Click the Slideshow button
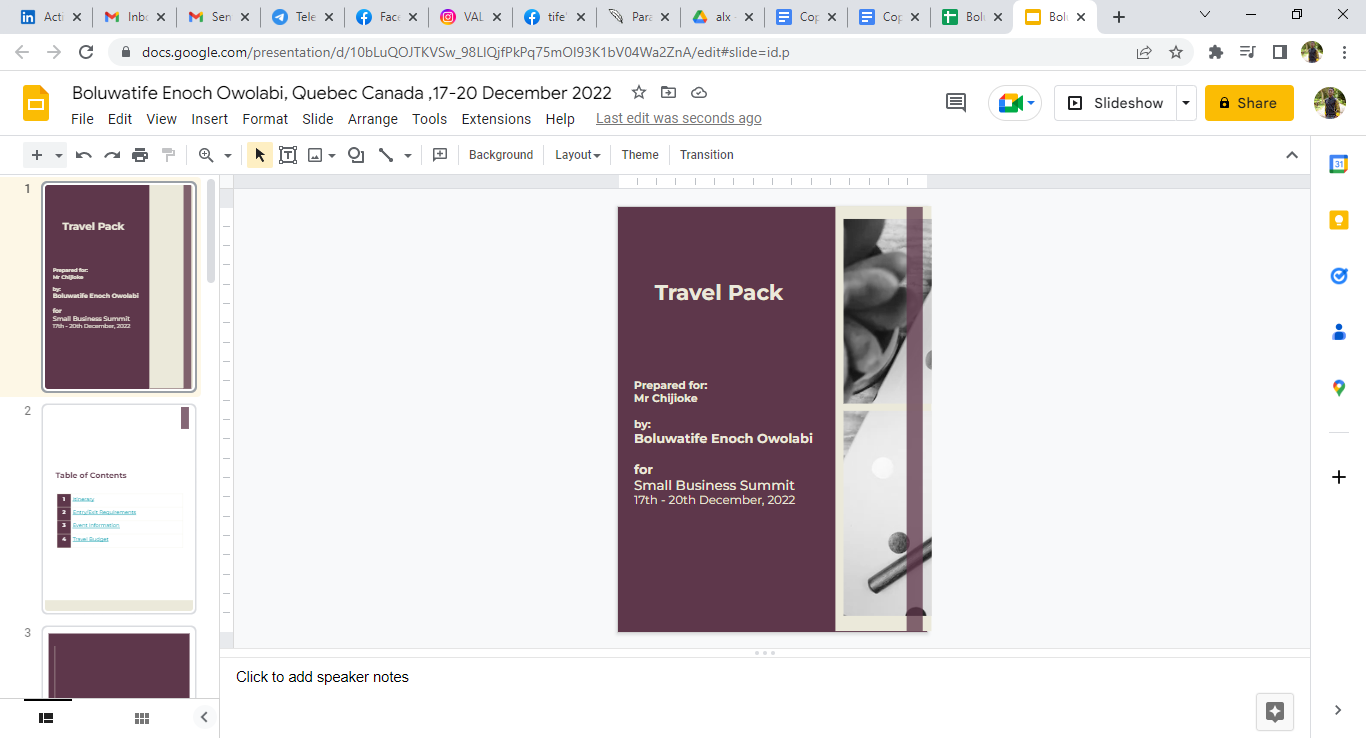Screen dimensions: 1366x738 click(x=1115, y=103)
